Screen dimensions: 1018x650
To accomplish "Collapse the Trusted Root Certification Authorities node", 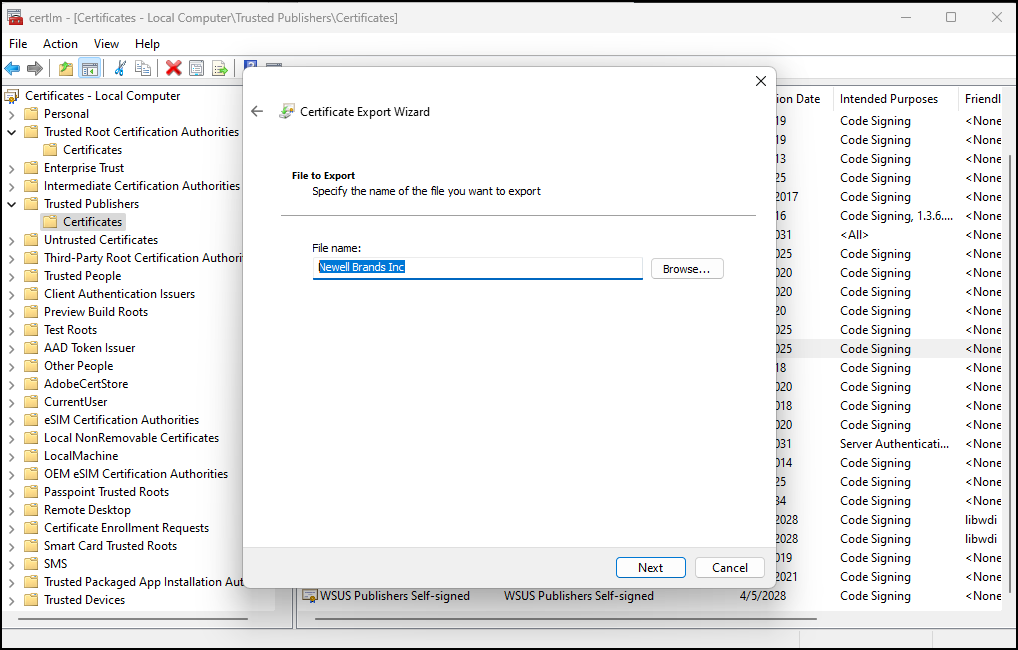I will 12,132.
